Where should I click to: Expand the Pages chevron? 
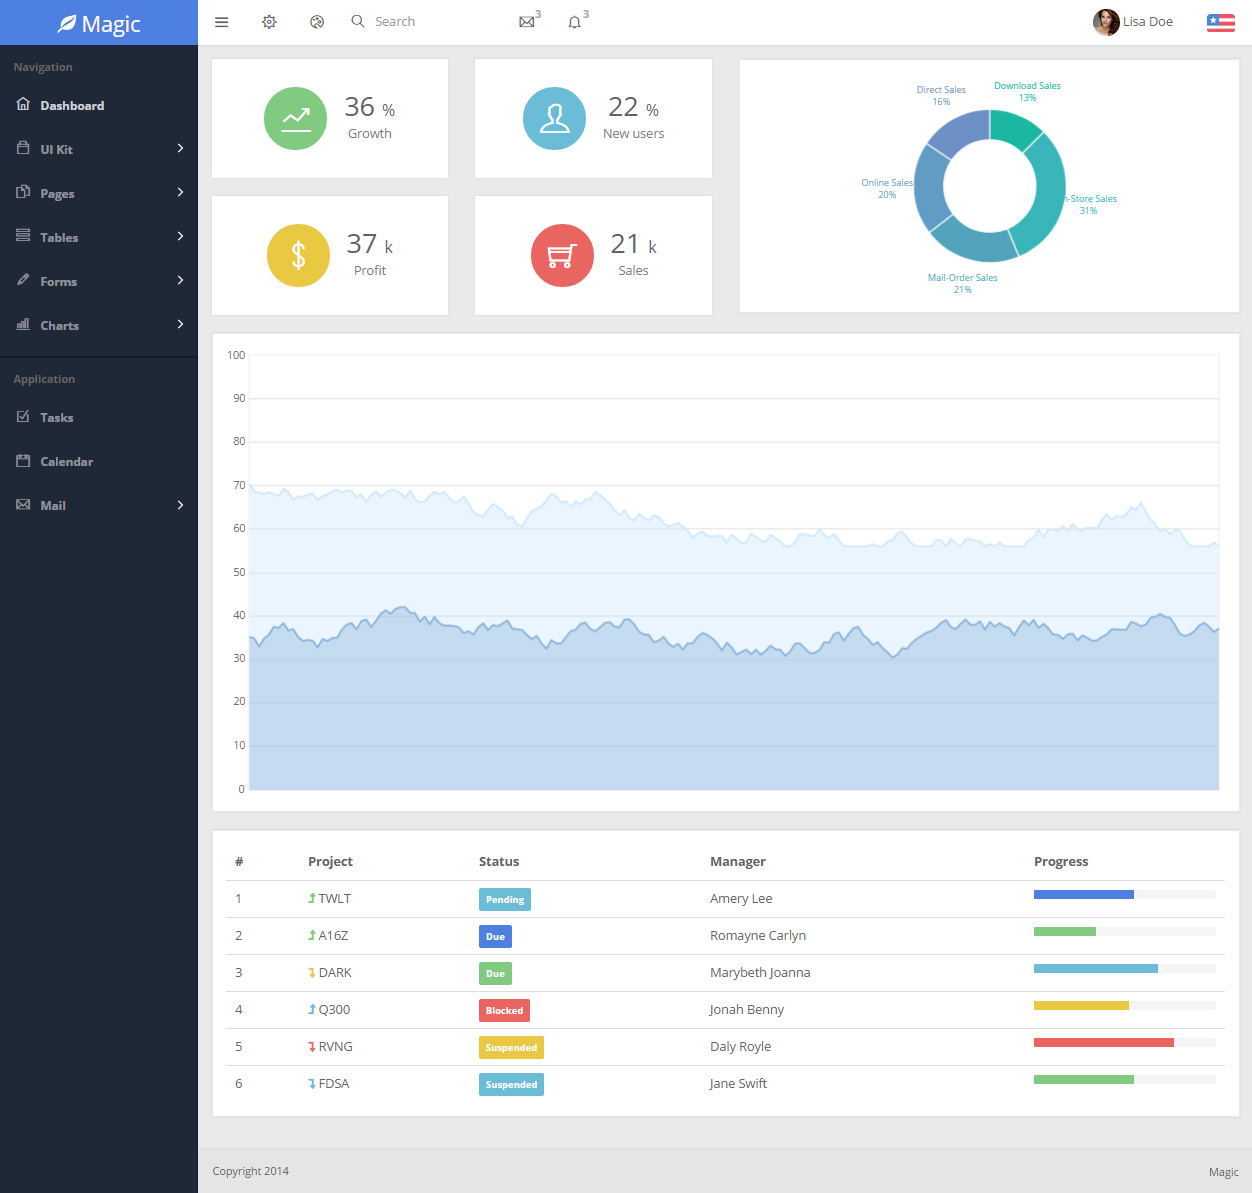(x=180, y=192)
